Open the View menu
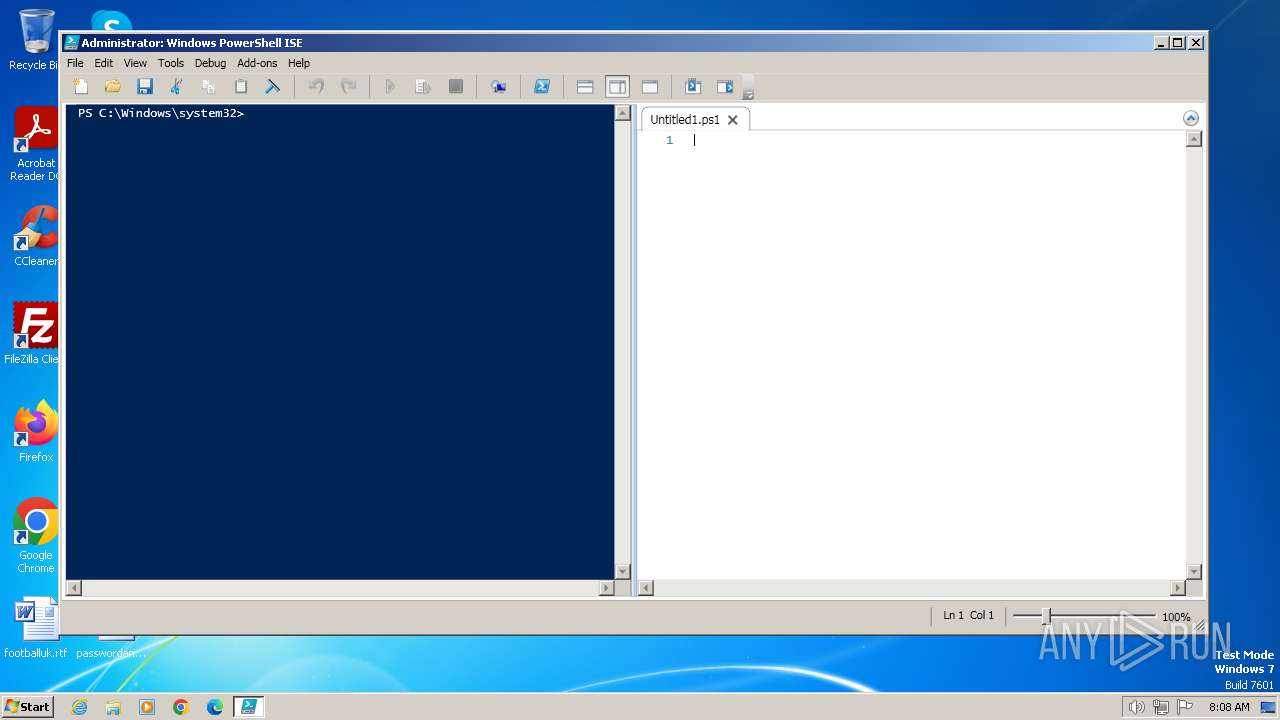Viewport: 1280px width, 720px height. 135,63
